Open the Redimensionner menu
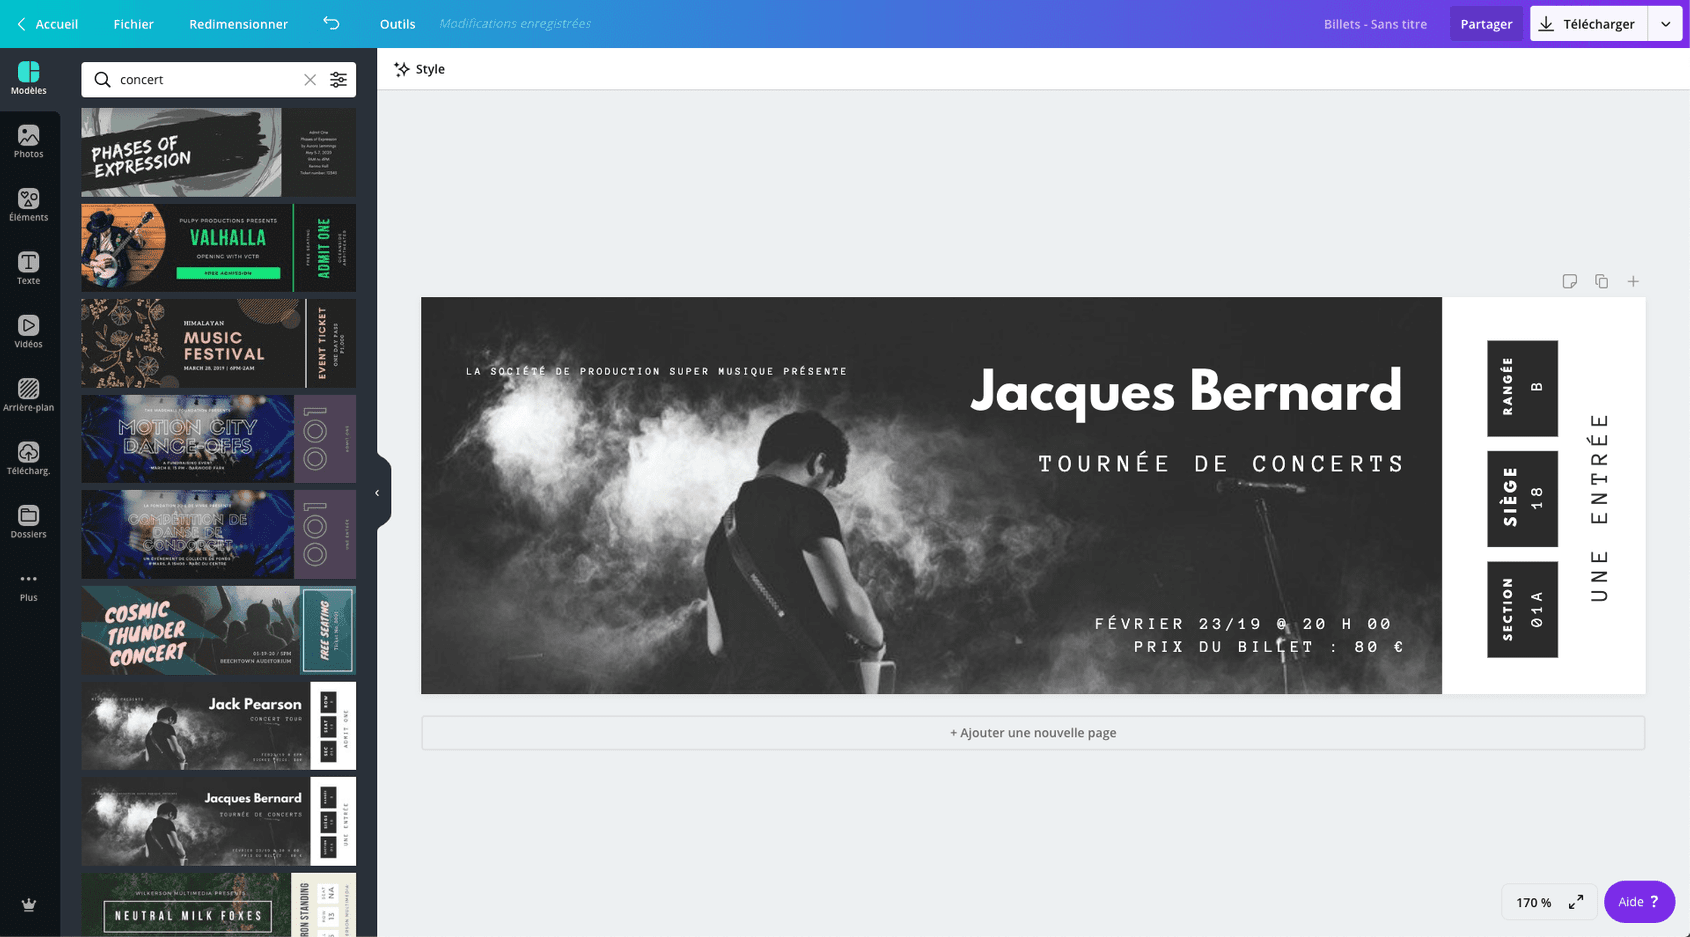Viewport: 1690px width, 937px height. pyautogui.click(x=238, y=24)
